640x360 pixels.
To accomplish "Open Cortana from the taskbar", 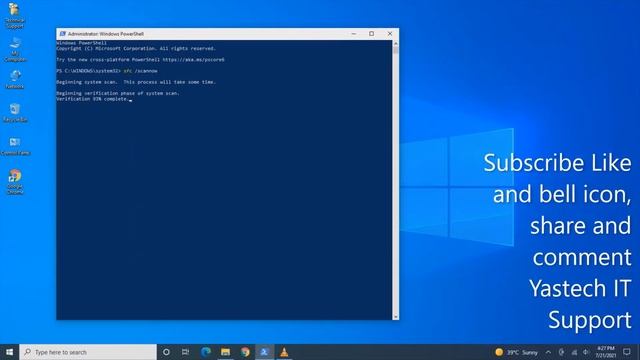I will point(166,352).
